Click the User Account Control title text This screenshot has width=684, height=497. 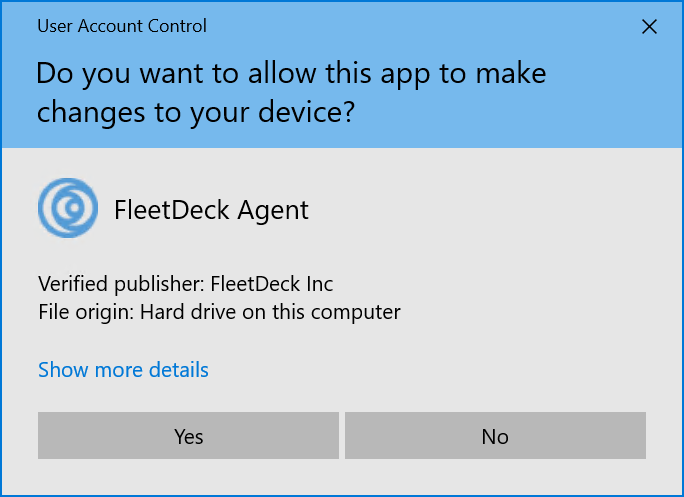coord(122,26)
